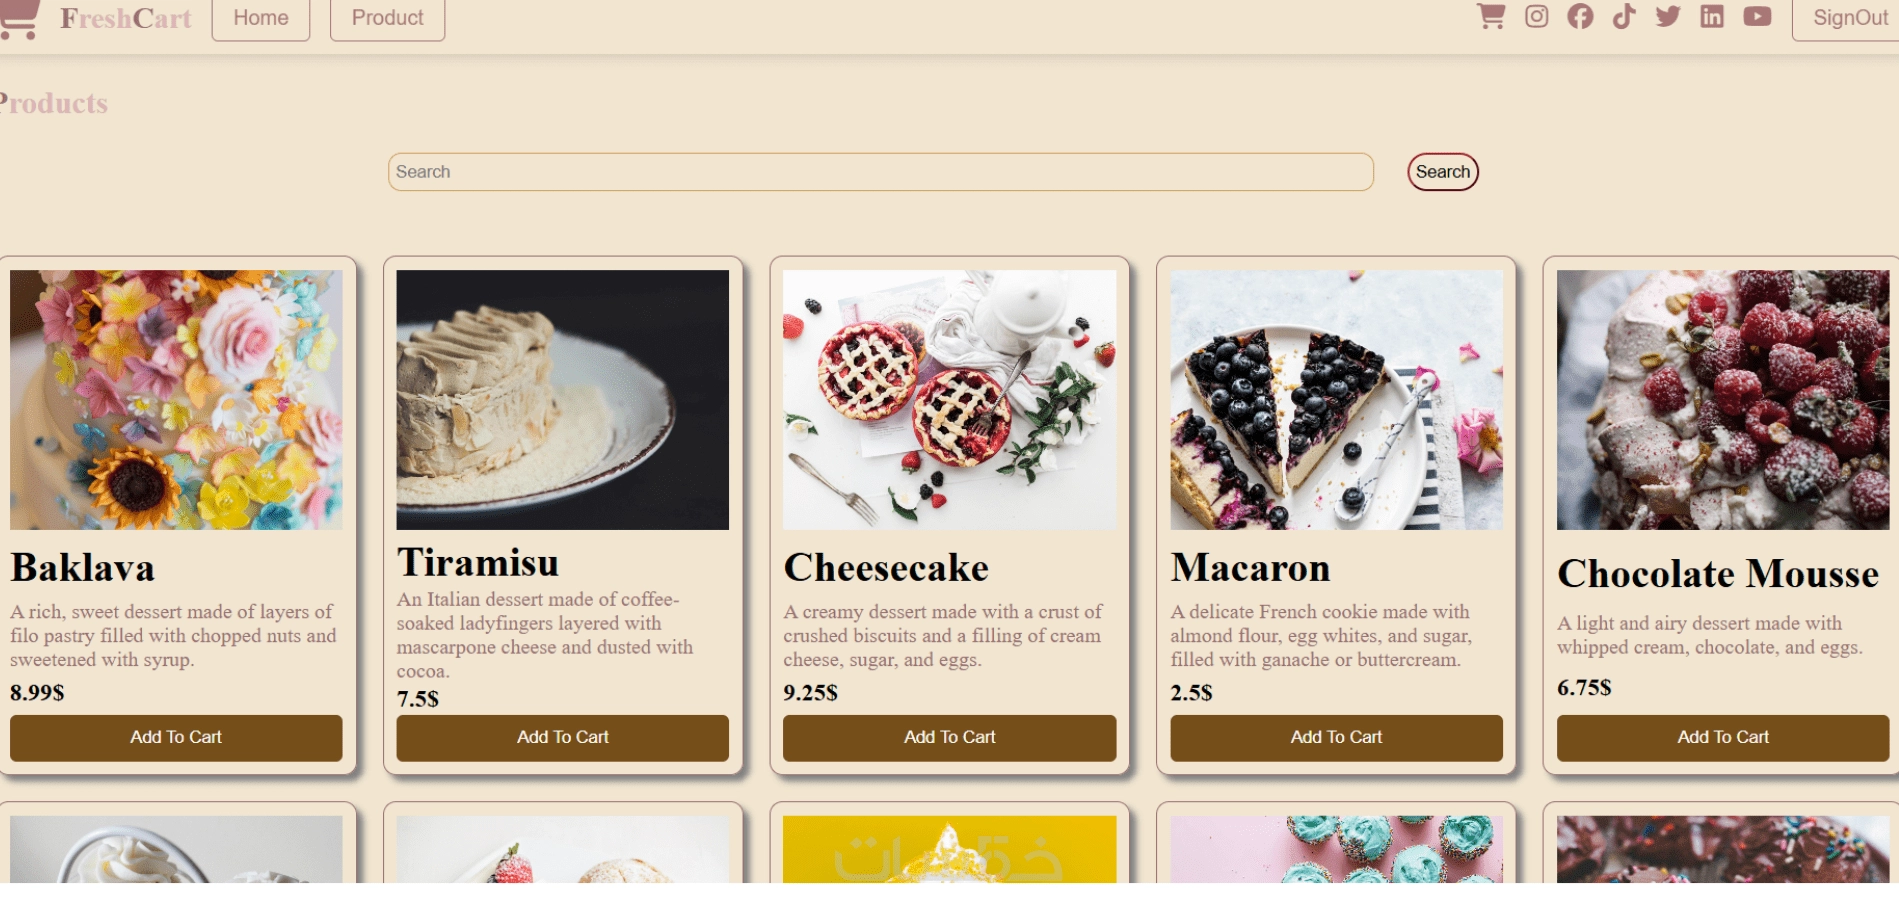This screenshot has width=1899, height=900.
Task: Open the LinkedIn icon
Action: coord(1712,16)
